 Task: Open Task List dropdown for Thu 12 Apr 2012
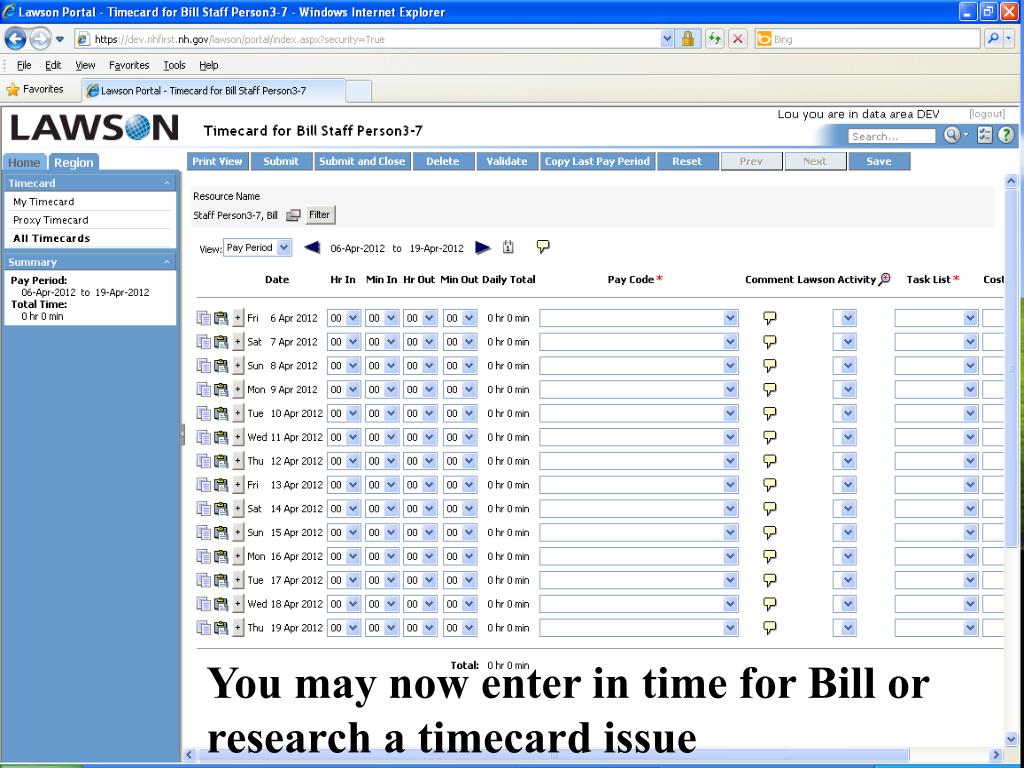point(970,461)
